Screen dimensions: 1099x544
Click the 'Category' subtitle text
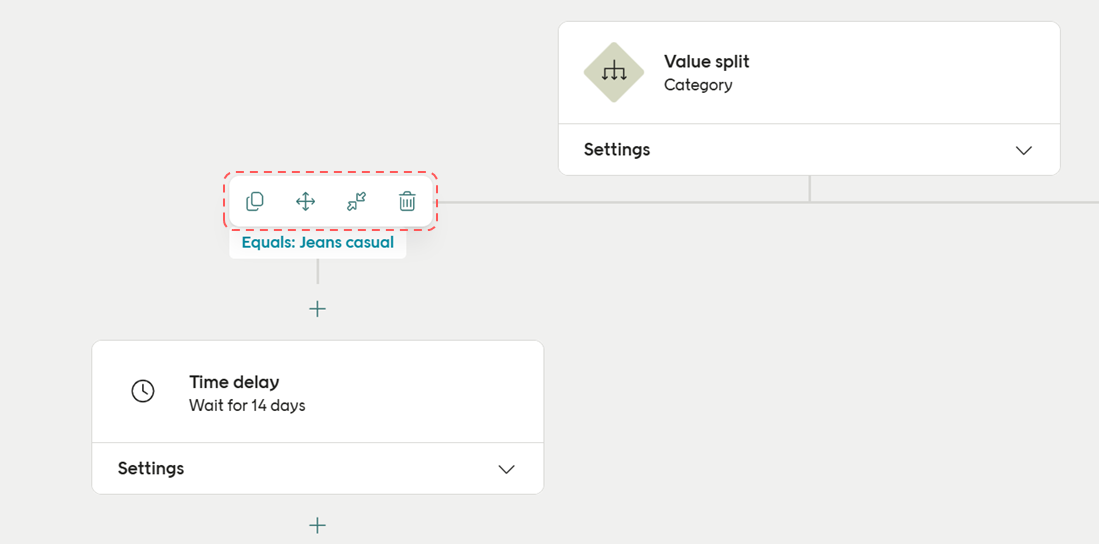[698, 85]
